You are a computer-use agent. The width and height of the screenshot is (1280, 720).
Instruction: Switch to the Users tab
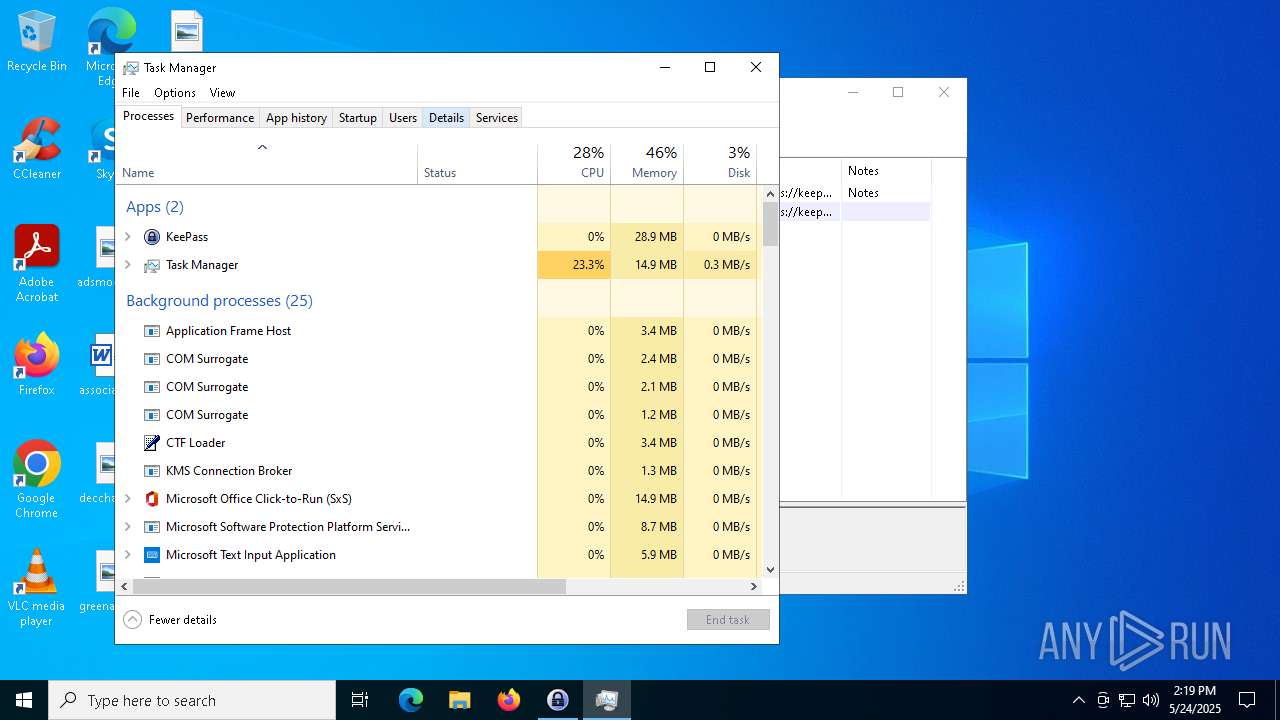click(x=403, y=118)
